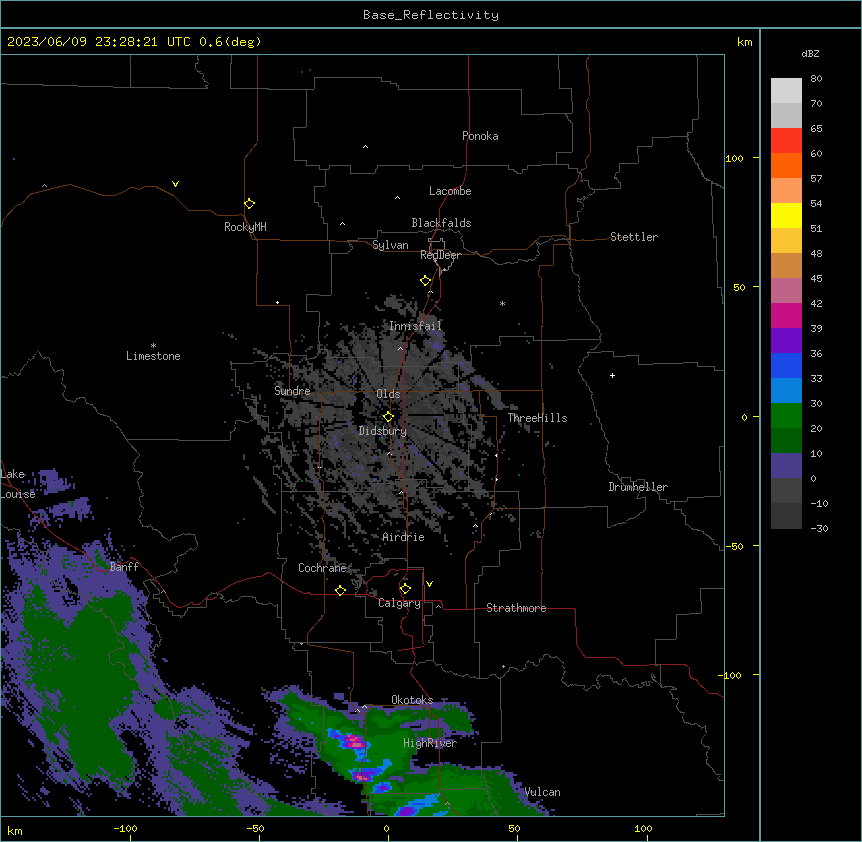Click the Lacombe city label

pyautogui.click(x=450, y=191)
